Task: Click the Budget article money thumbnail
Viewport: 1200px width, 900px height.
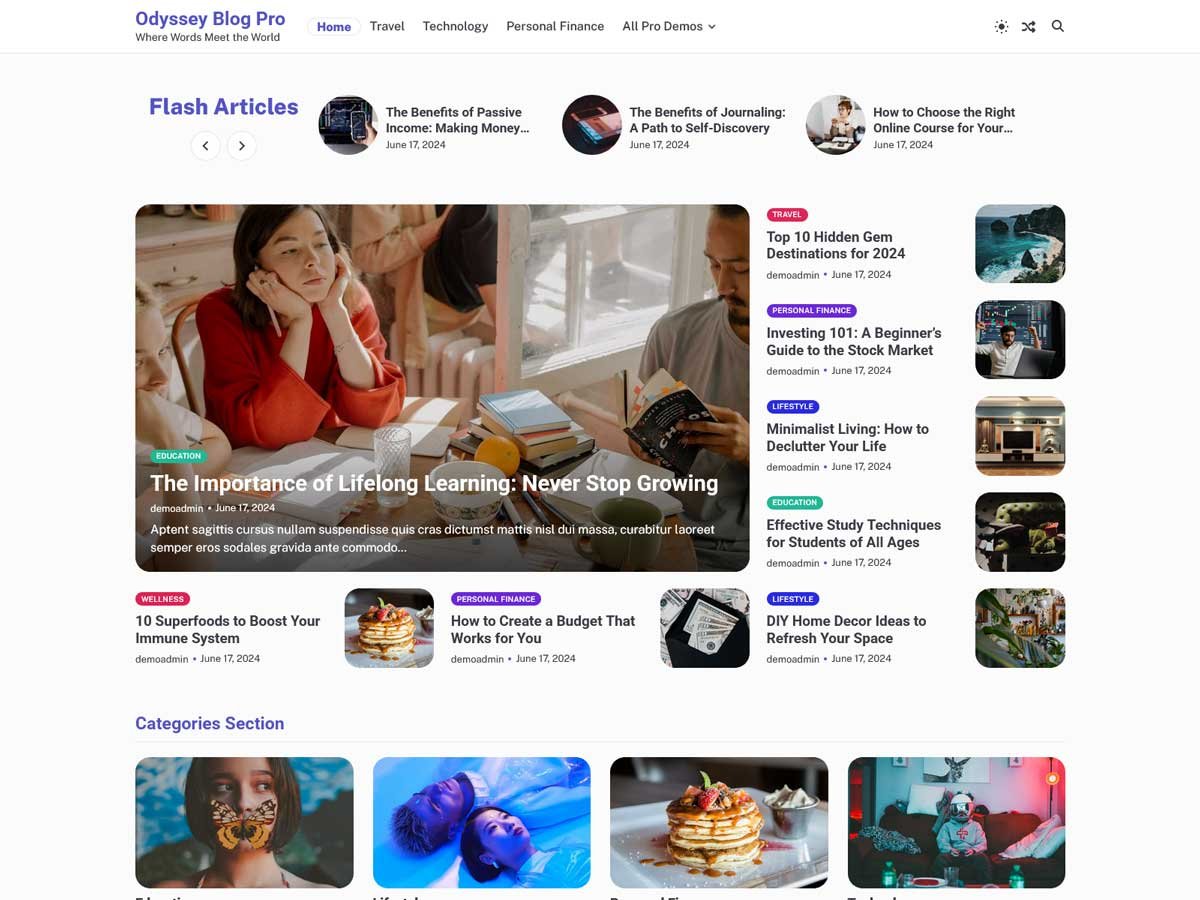Action: click(705, 628)
